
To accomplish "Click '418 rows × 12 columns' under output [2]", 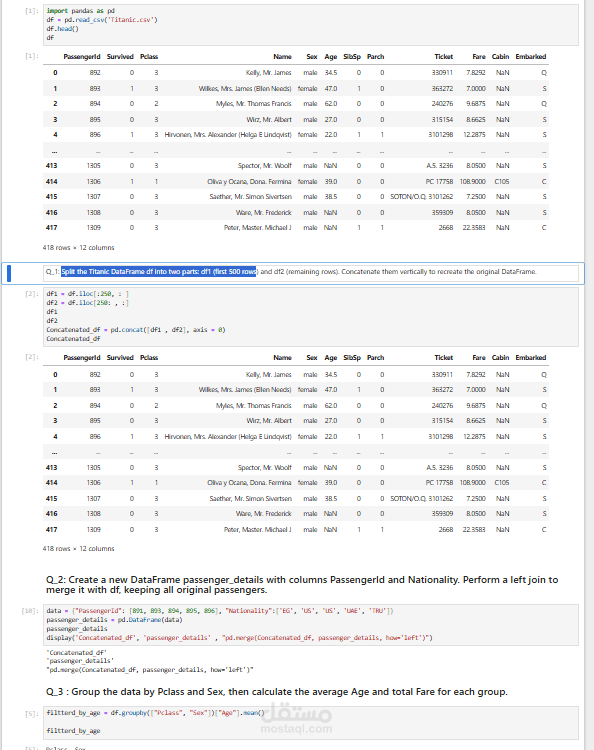I will pos(78,549).
